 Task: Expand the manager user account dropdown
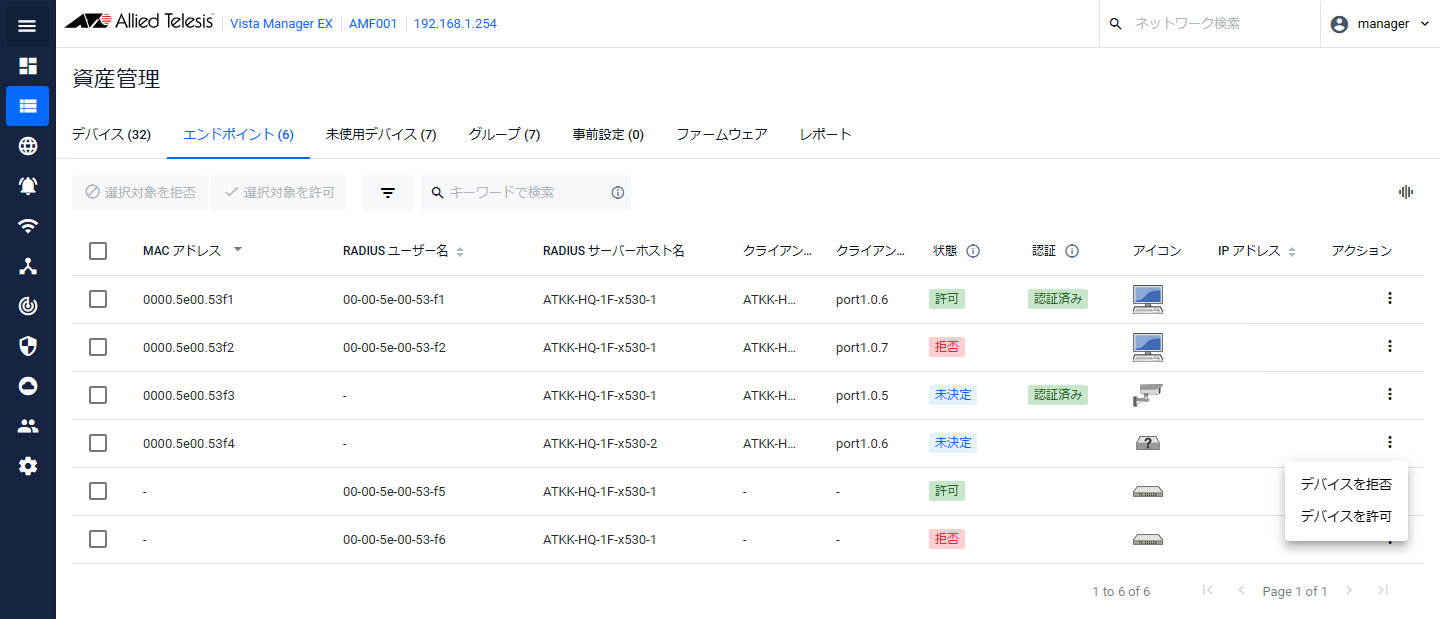[1381, 24]
